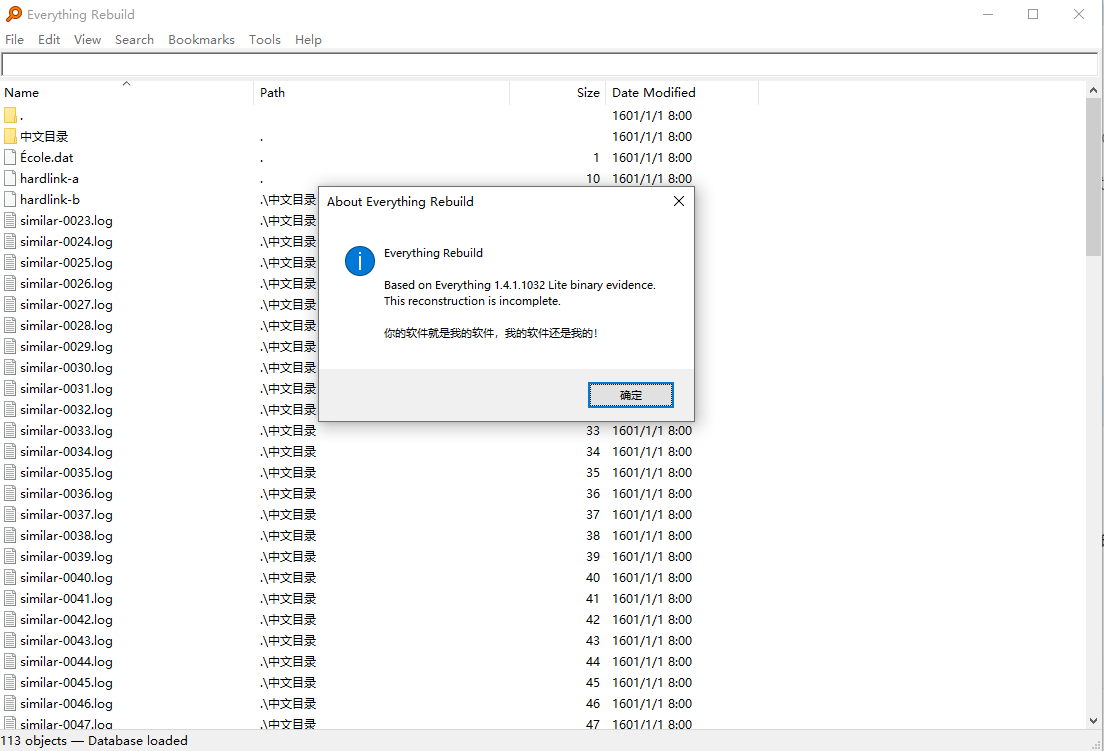Click the École.dat file name

46,158
